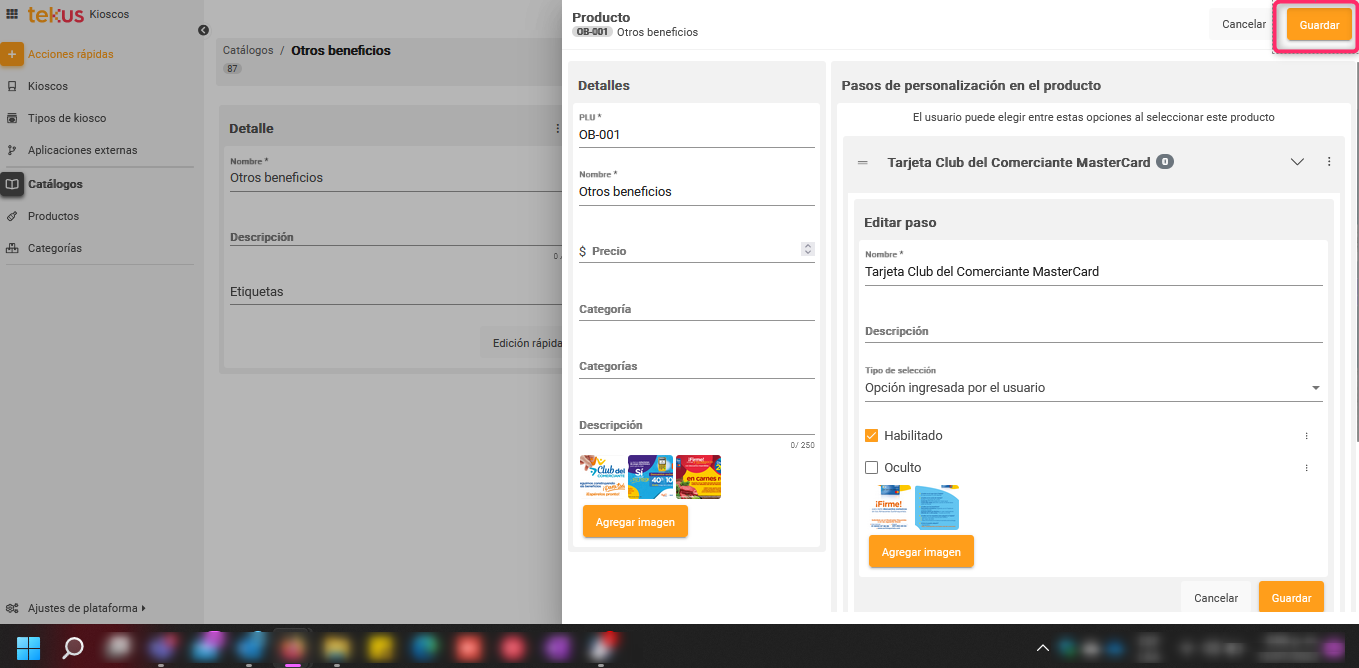Go to Kioscos in the sidebar
The width and height of the screenshot is (1359, 668).
click(48, 86)
